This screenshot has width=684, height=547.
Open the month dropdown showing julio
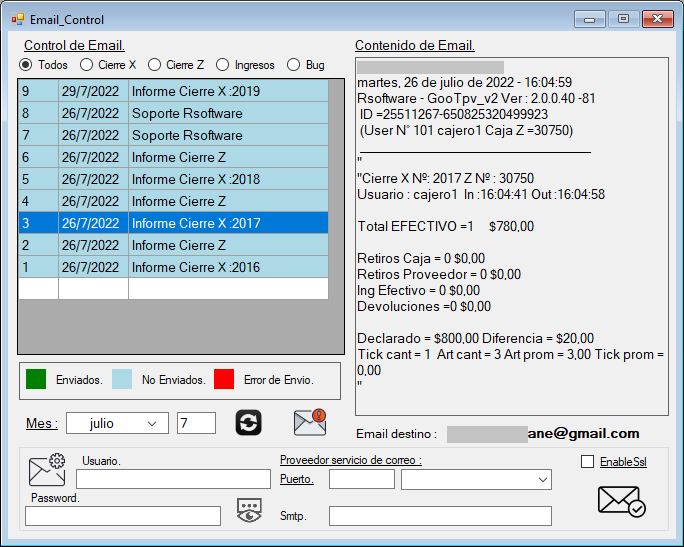[117, 424]
